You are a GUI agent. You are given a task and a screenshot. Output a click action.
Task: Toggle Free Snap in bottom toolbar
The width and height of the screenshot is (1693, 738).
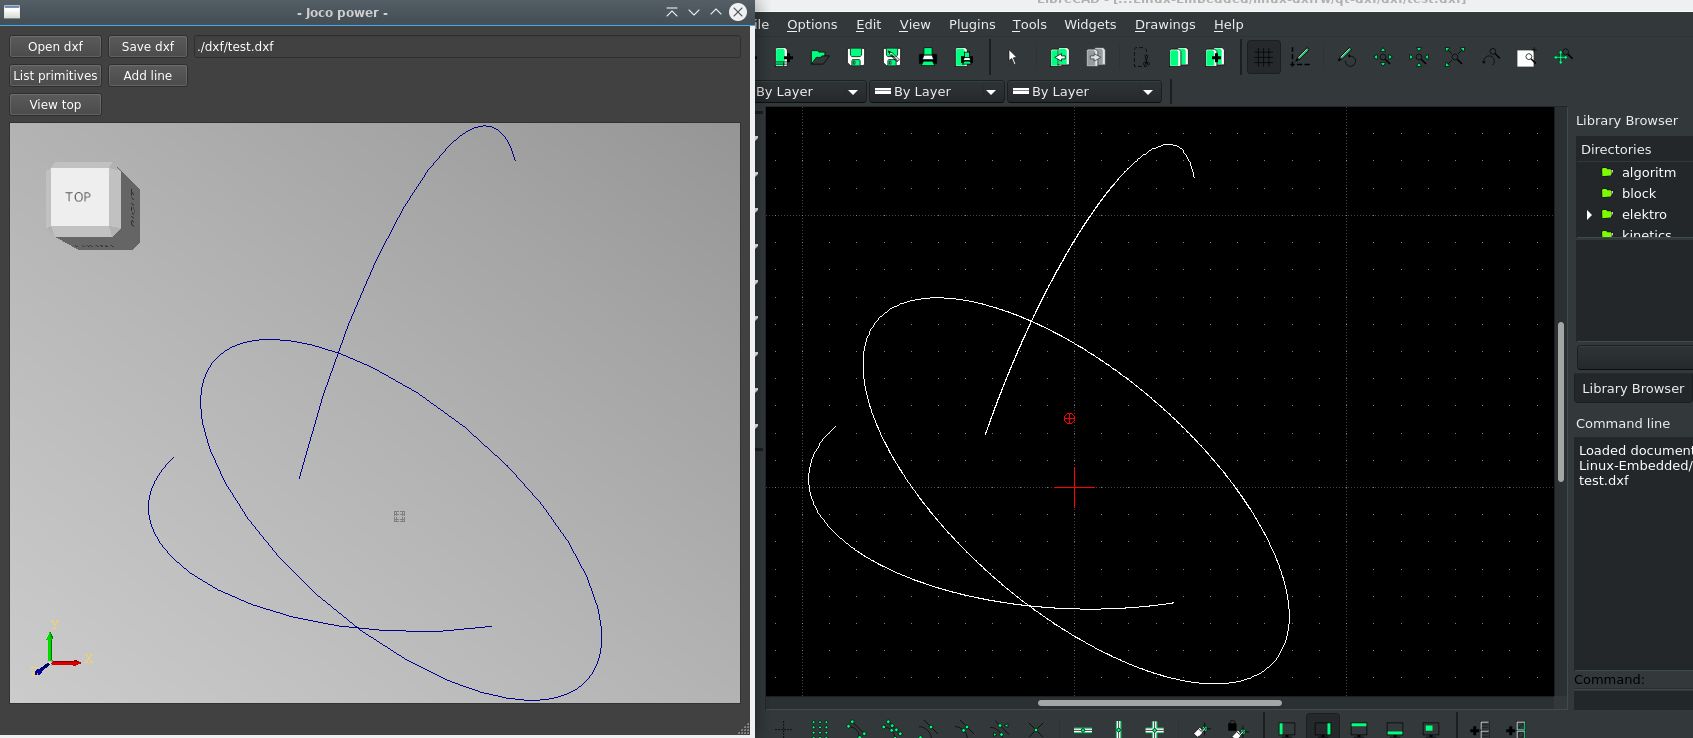click(x=783, y=729)
